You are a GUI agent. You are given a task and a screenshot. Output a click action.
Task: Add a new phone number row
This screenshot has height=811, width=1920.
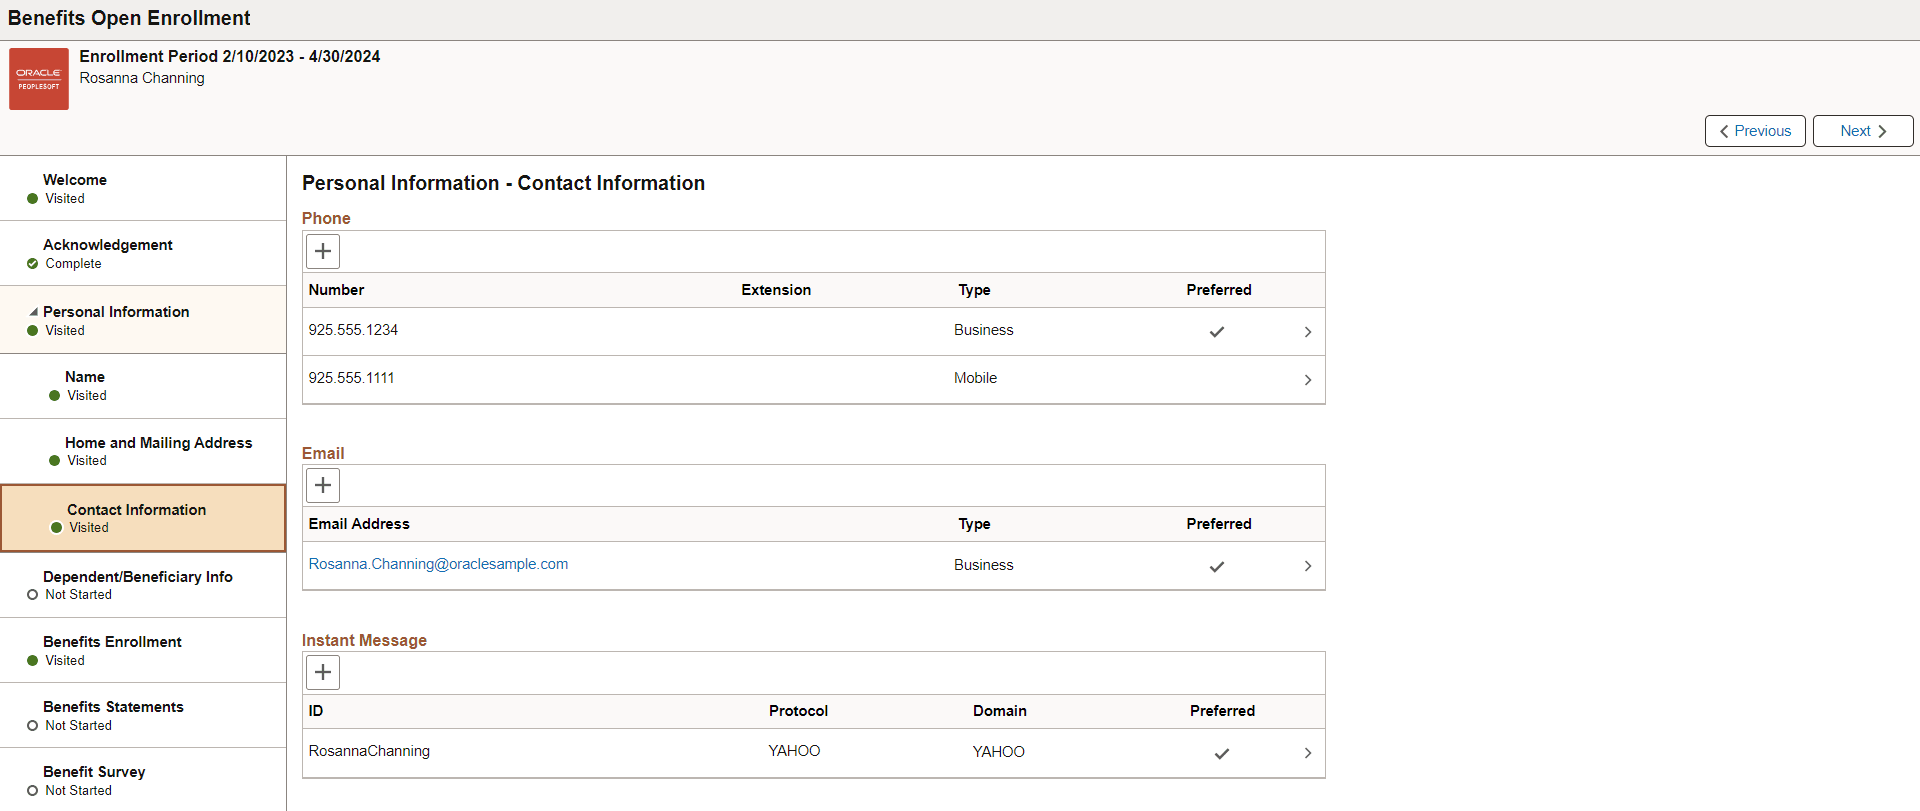point(323,251)
